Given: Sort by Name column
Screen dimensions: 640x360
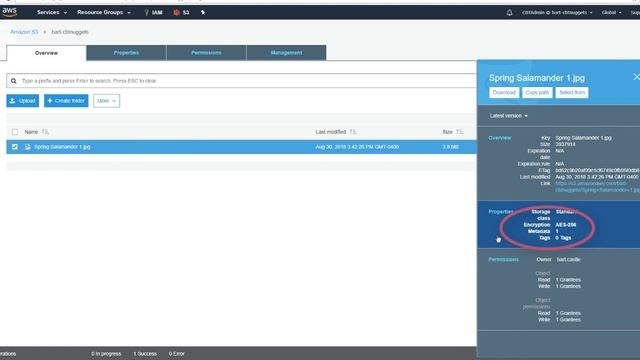Looking at the screenshot, I should [x=36, y=132].
